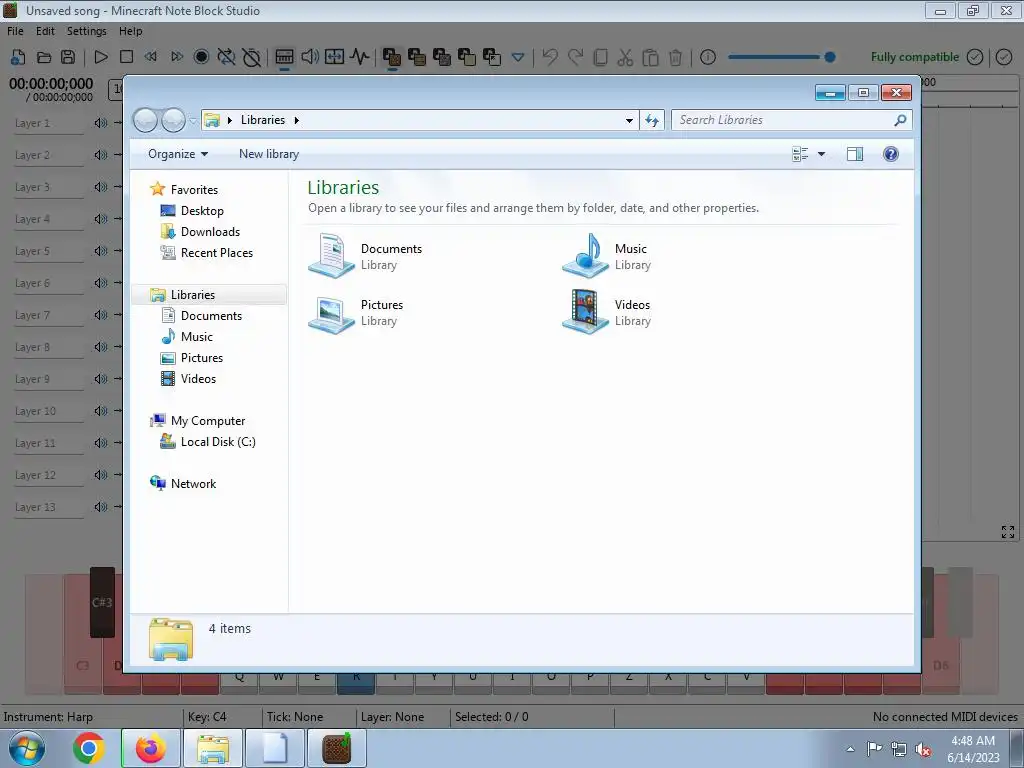Click the Layer 3 name field
The image size is (1024, 768).
[x=49, y=187]
